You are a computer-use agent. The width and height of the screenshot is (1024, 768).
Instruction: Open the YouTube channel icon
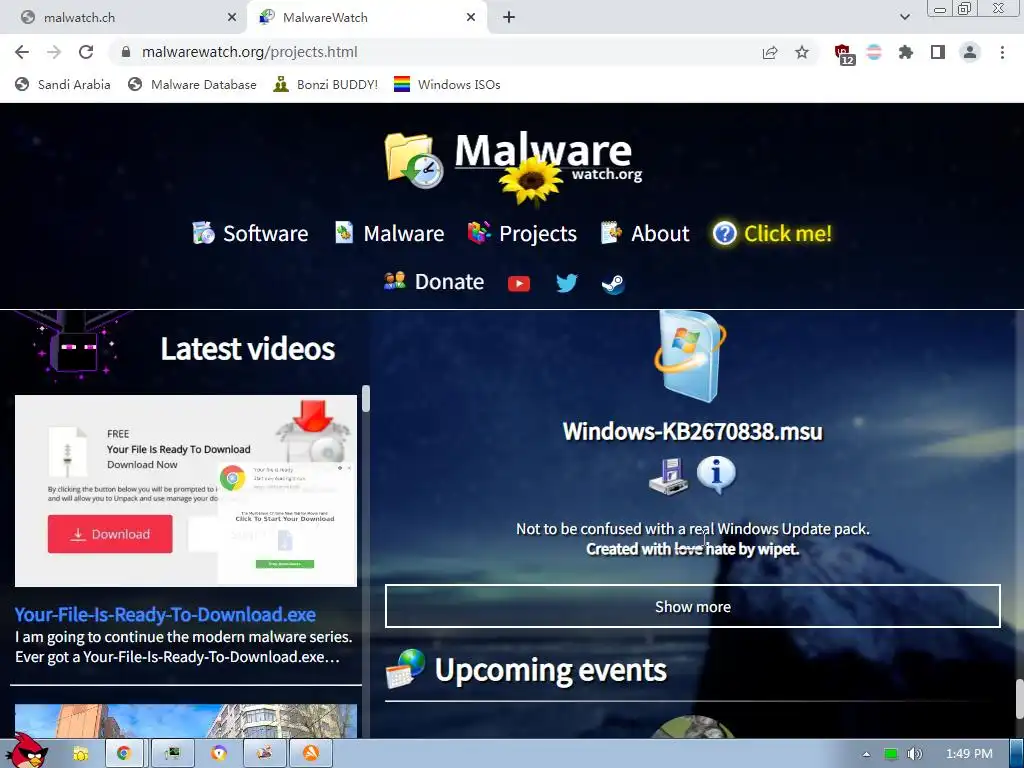(519, 283)
